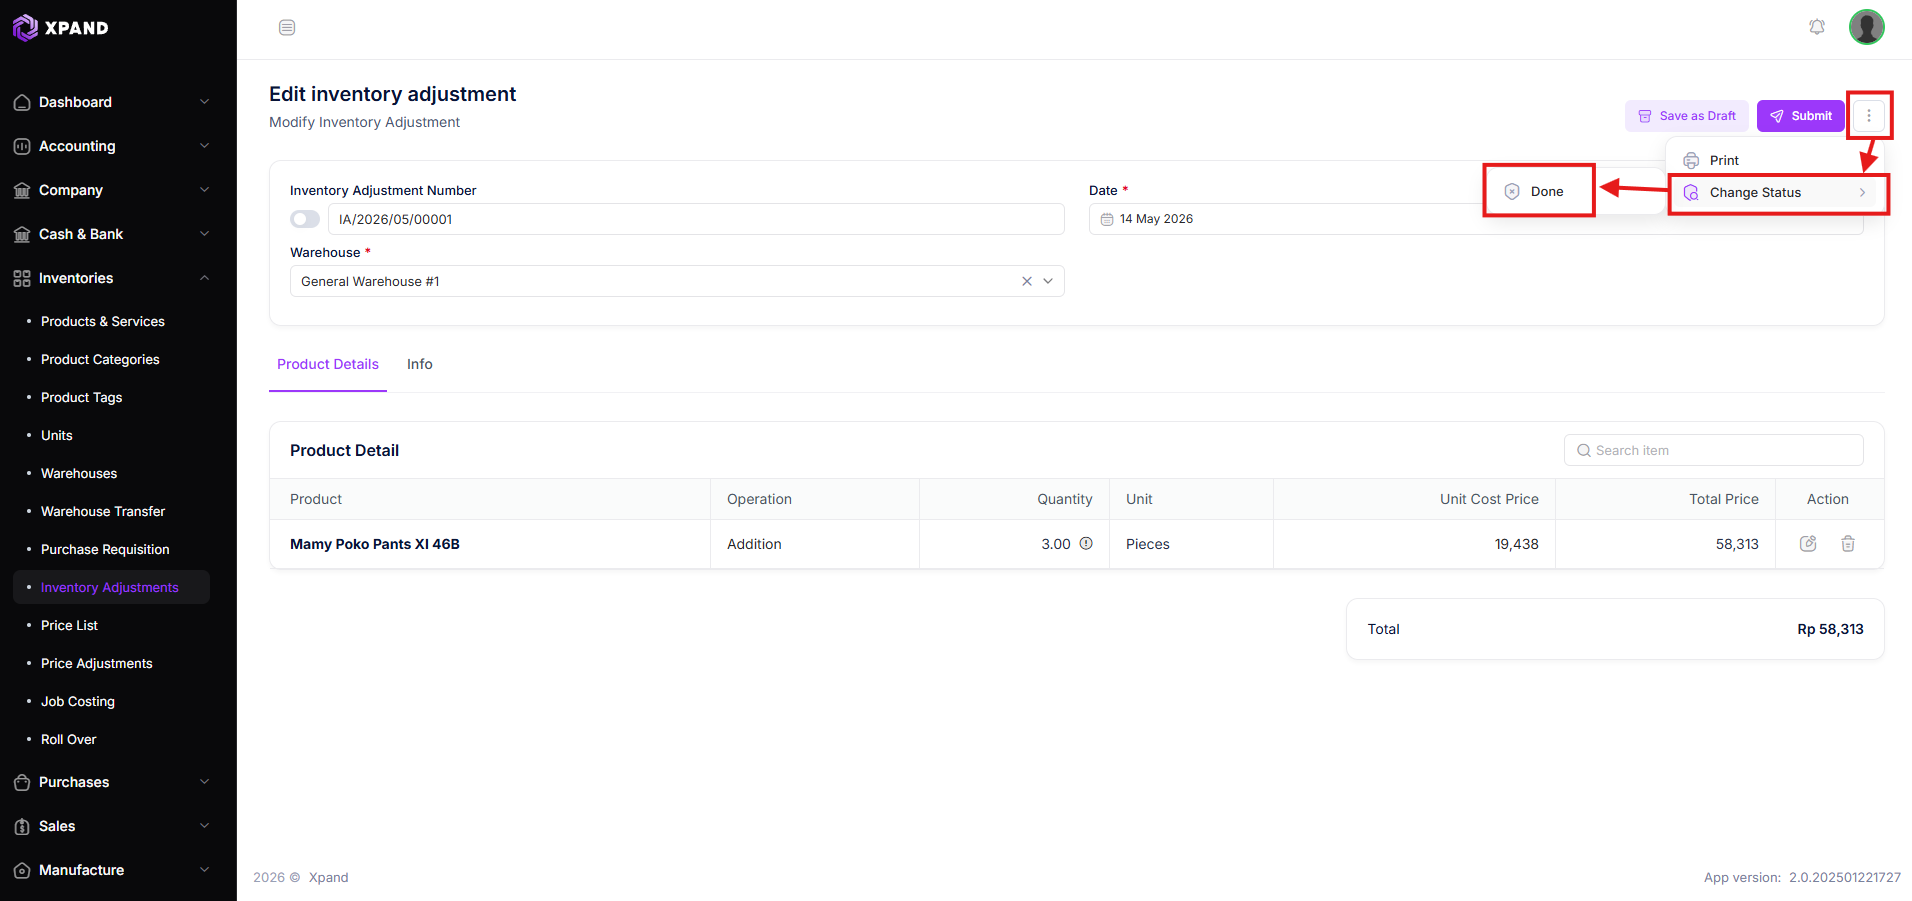Click Save as Draft button
Viewport: 1912px width, 901px height.
[1687, 116]
